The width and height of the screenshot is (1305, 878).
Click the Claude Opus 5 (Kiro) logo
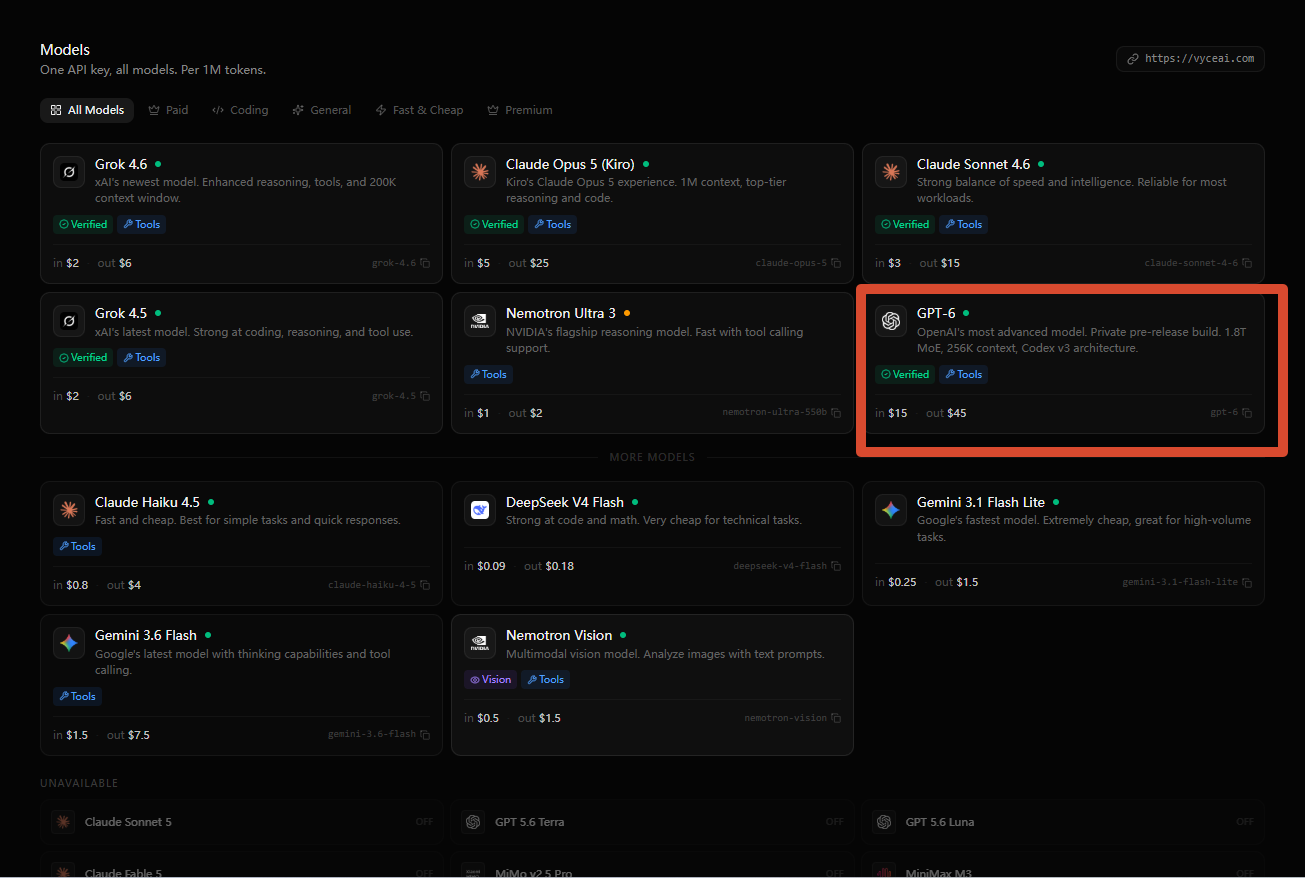480,172
